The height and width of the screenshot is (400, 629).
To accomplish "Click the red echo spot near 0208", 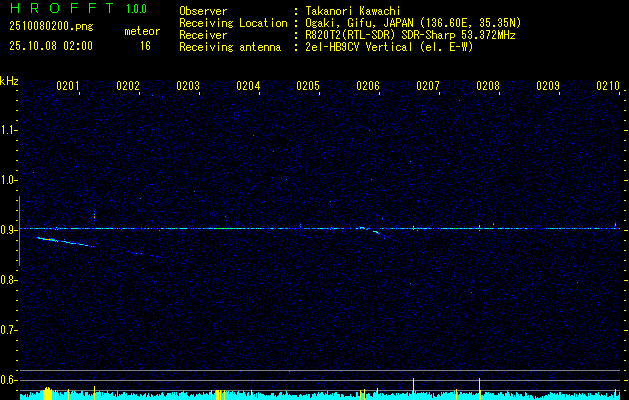I will pos(479,227).
